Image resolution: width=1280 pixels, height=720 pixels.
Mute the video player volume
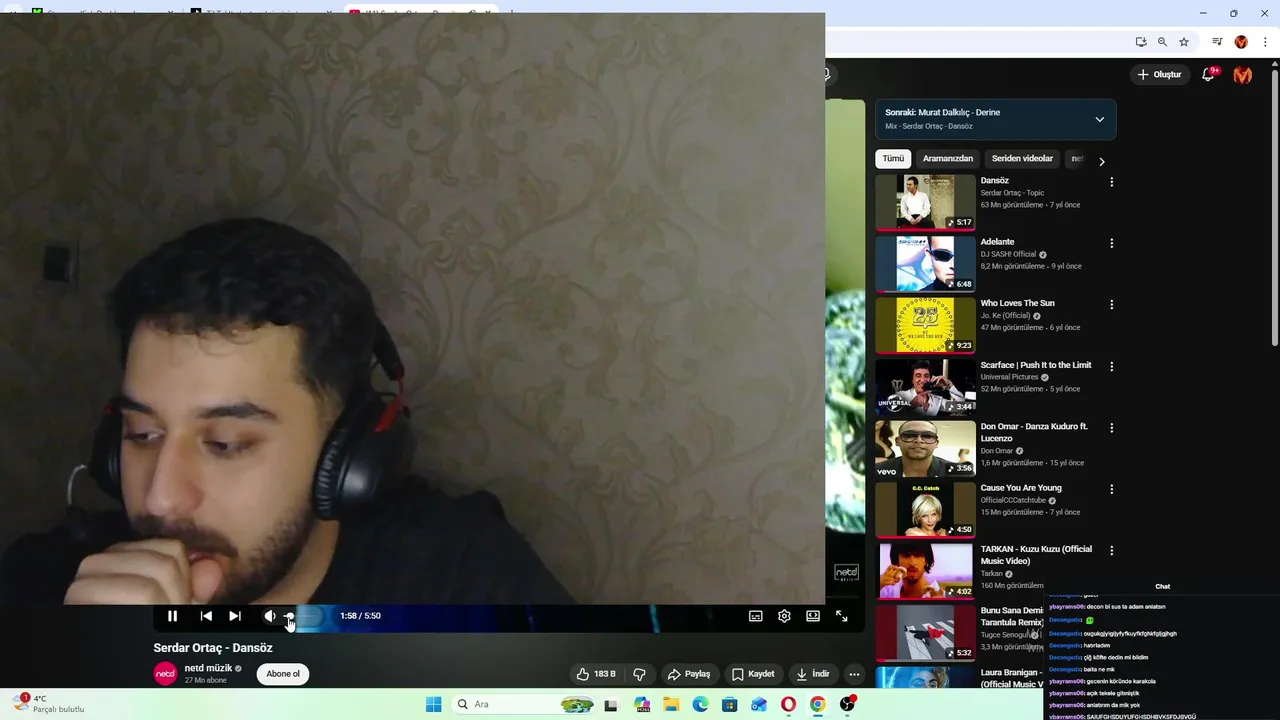[269, 616]
